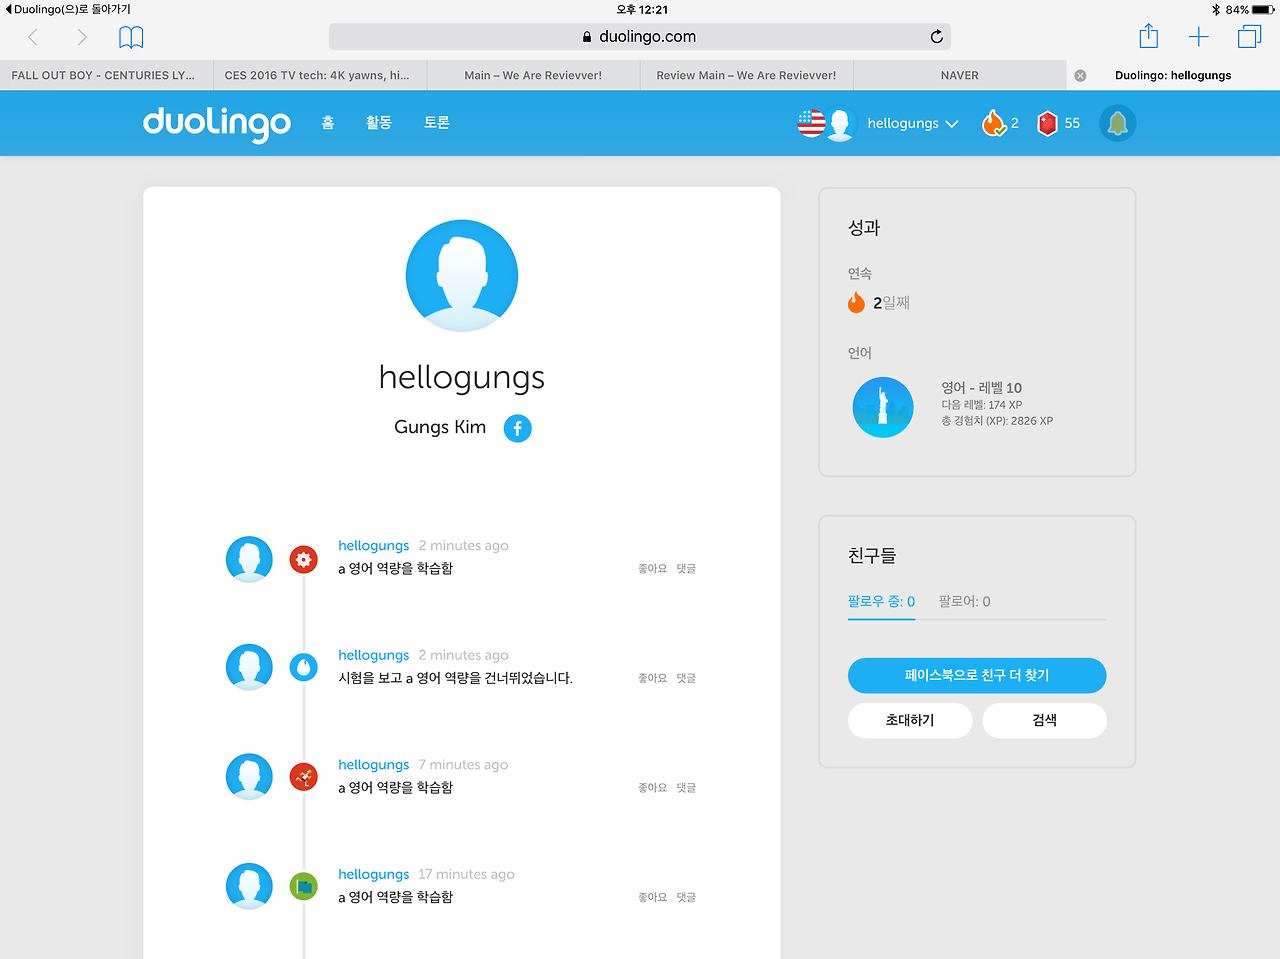Click 댓글 on the 17 minutes ago post
Viewport: 1280px width, 959px height.
(x=686, y=897)
